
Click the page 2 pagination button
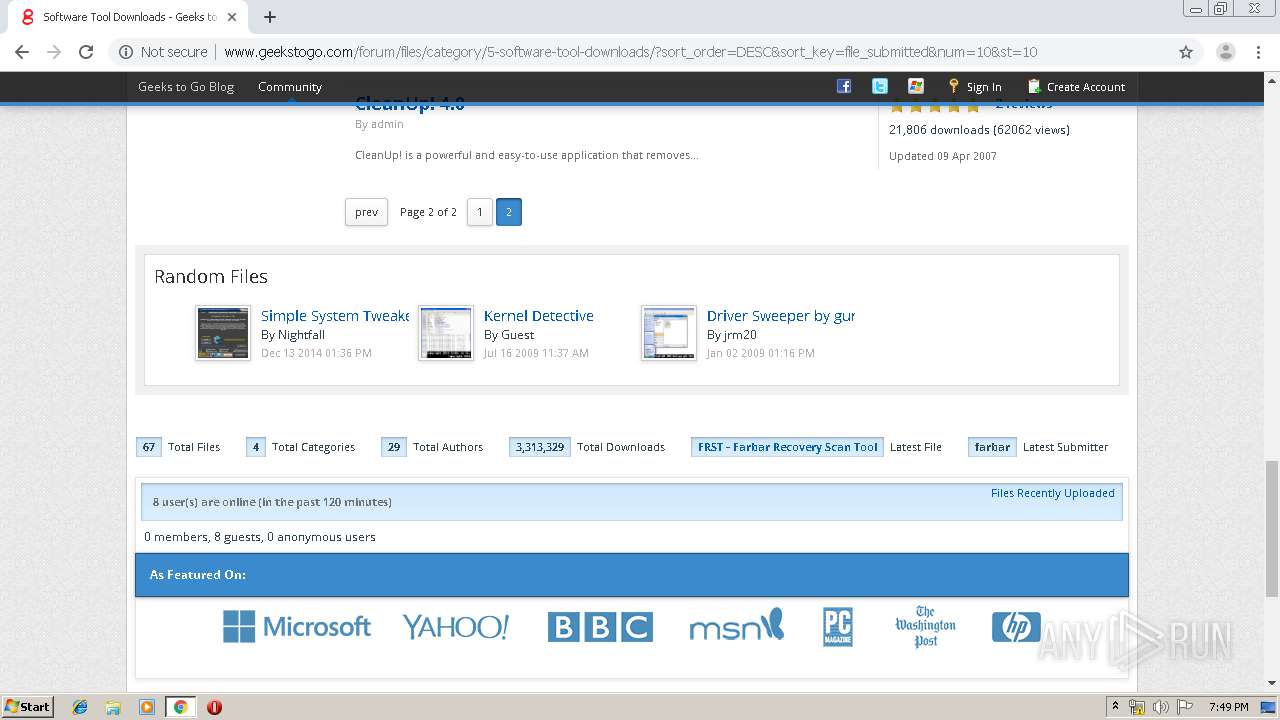[x=509, y=212]
